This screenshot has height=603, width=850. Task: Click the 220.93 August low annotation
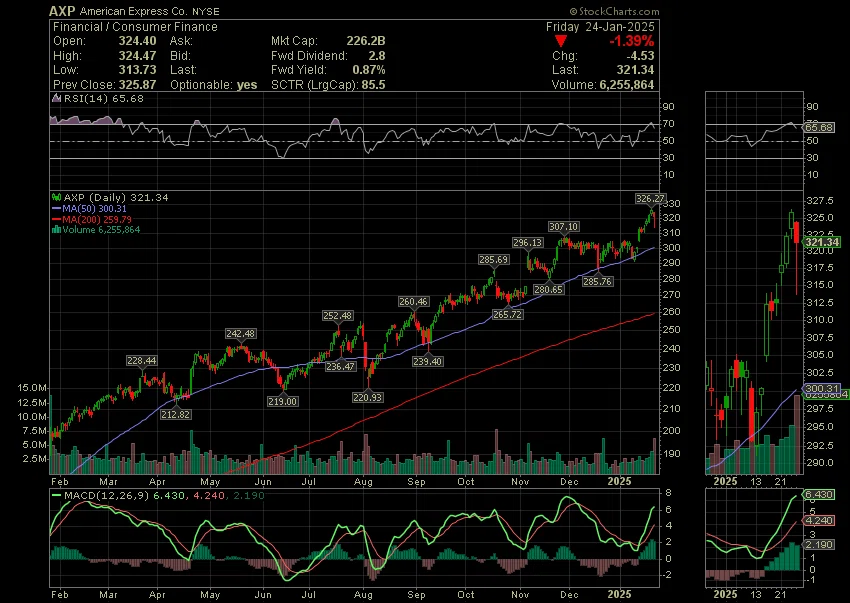368,397
